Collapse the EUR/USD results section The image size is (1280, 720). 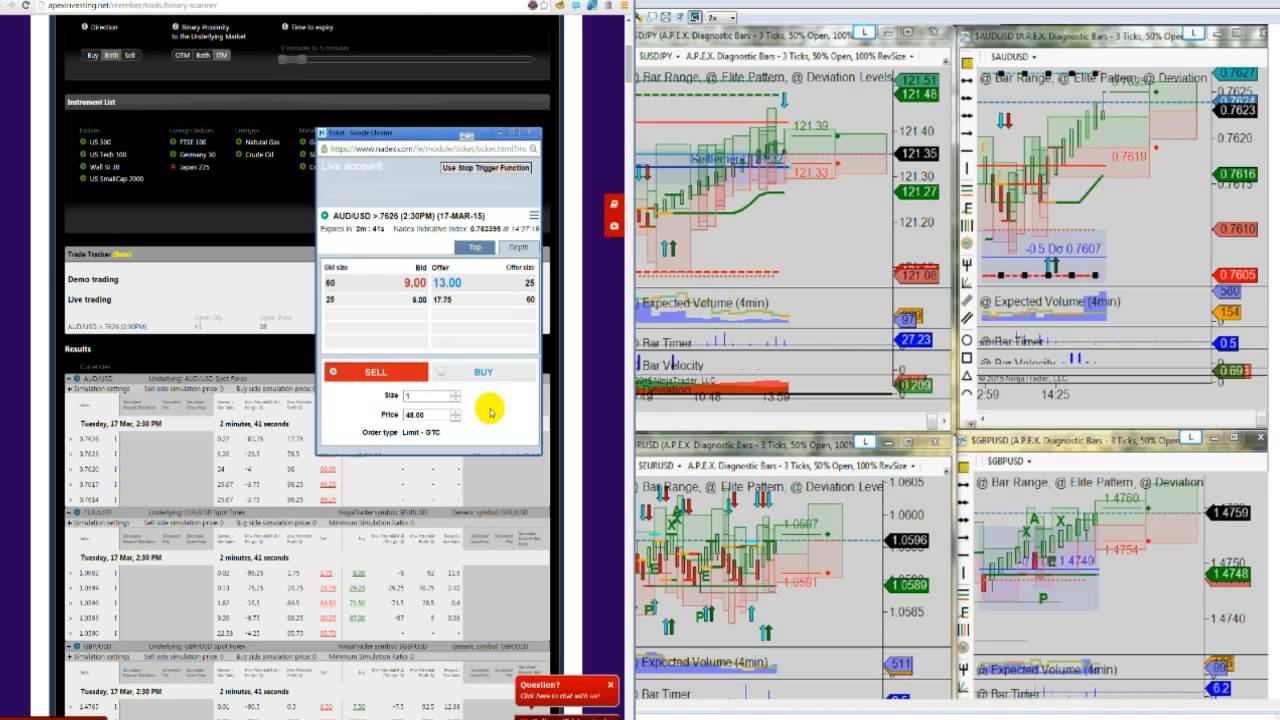[70, 512]
